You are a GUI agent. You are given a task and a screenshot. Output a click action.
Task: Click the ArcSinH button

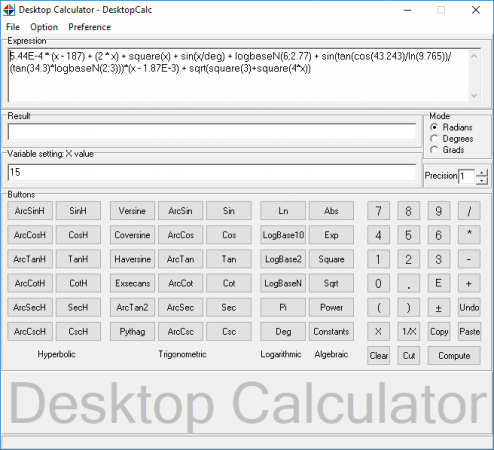(30, 211)
